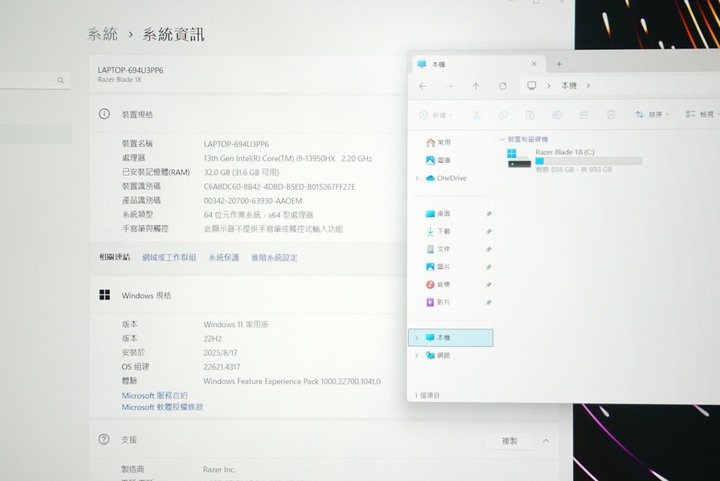Click the monitor icon in the address bar
This screenshot has width=720, height=481.
pos(531,85)
